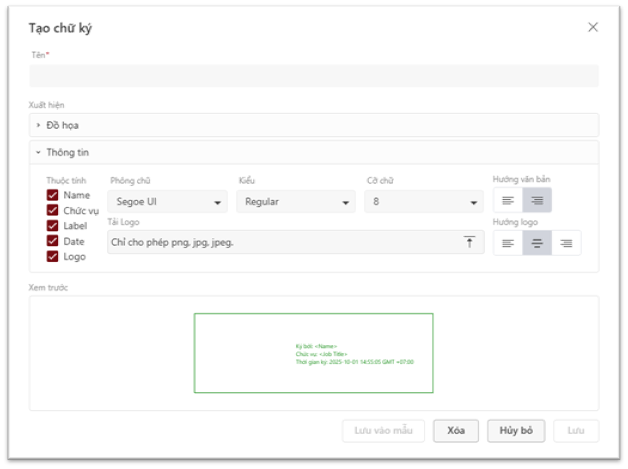Screen dimensions: 628x469
Task: Open the Kiểu Regular dropdown
Action: (295, 202)
